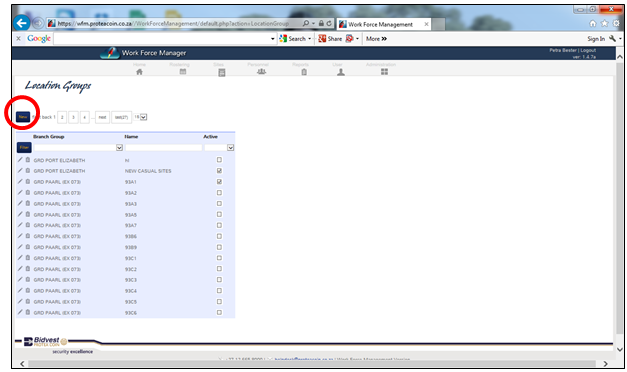This screenshot has width=627, height=372.
Task: Delete the 93A1 row using its trash icon
Action: 28,182
